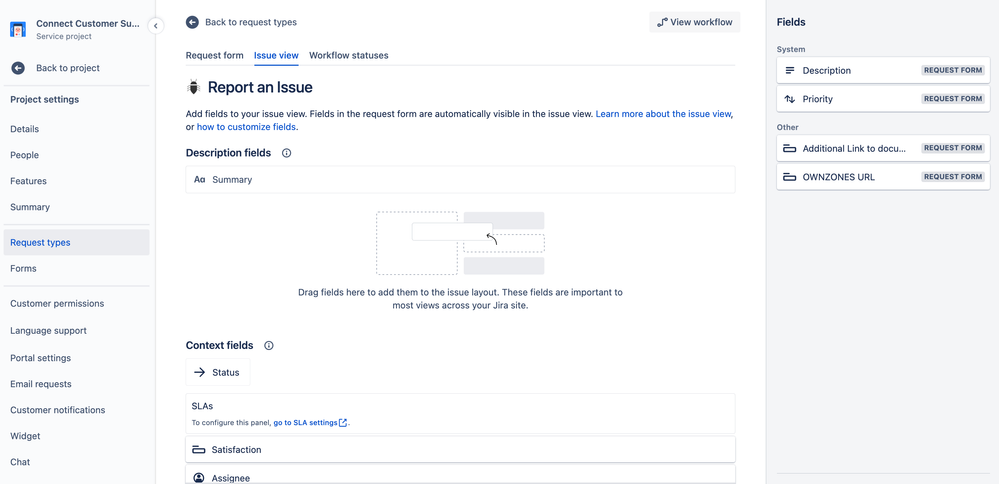Viewport: 999px width, 484px height.
Task: Click the Priority arrows icon in Fields panel
Action: pyautogui.click(x=790, y=99)
